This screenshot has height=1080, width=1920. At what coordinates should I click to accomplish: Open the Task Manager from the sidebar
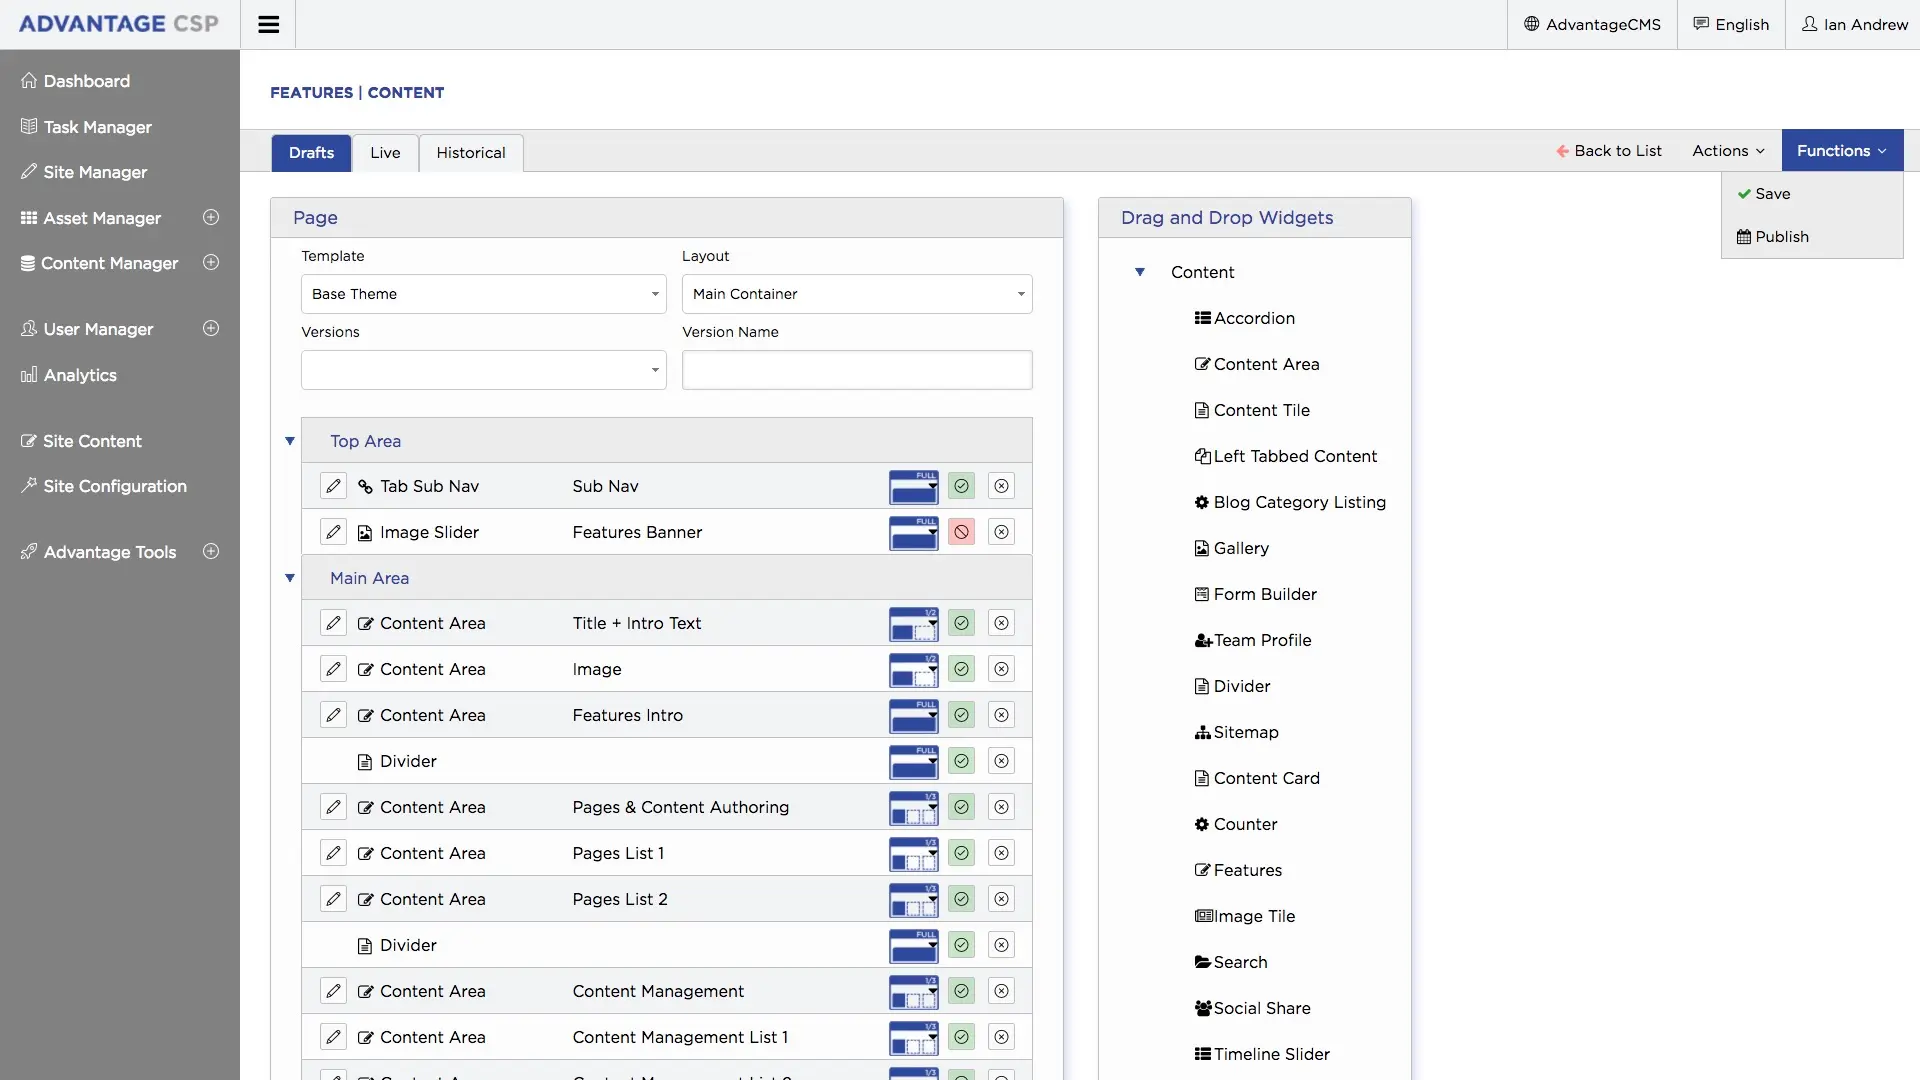click(97, 126)
